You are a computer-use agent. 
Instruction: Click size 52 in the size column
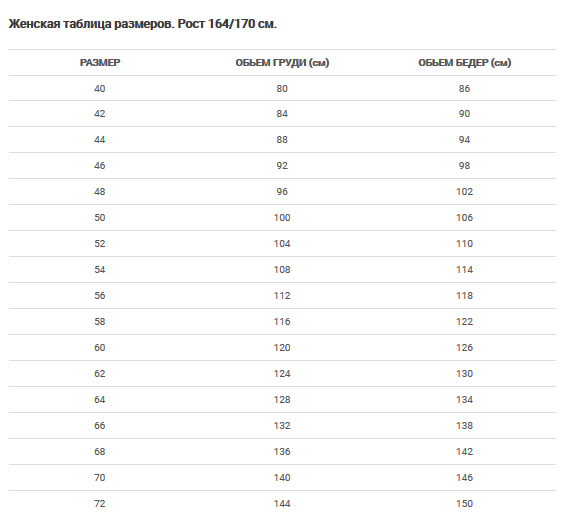tap(100, 244)
